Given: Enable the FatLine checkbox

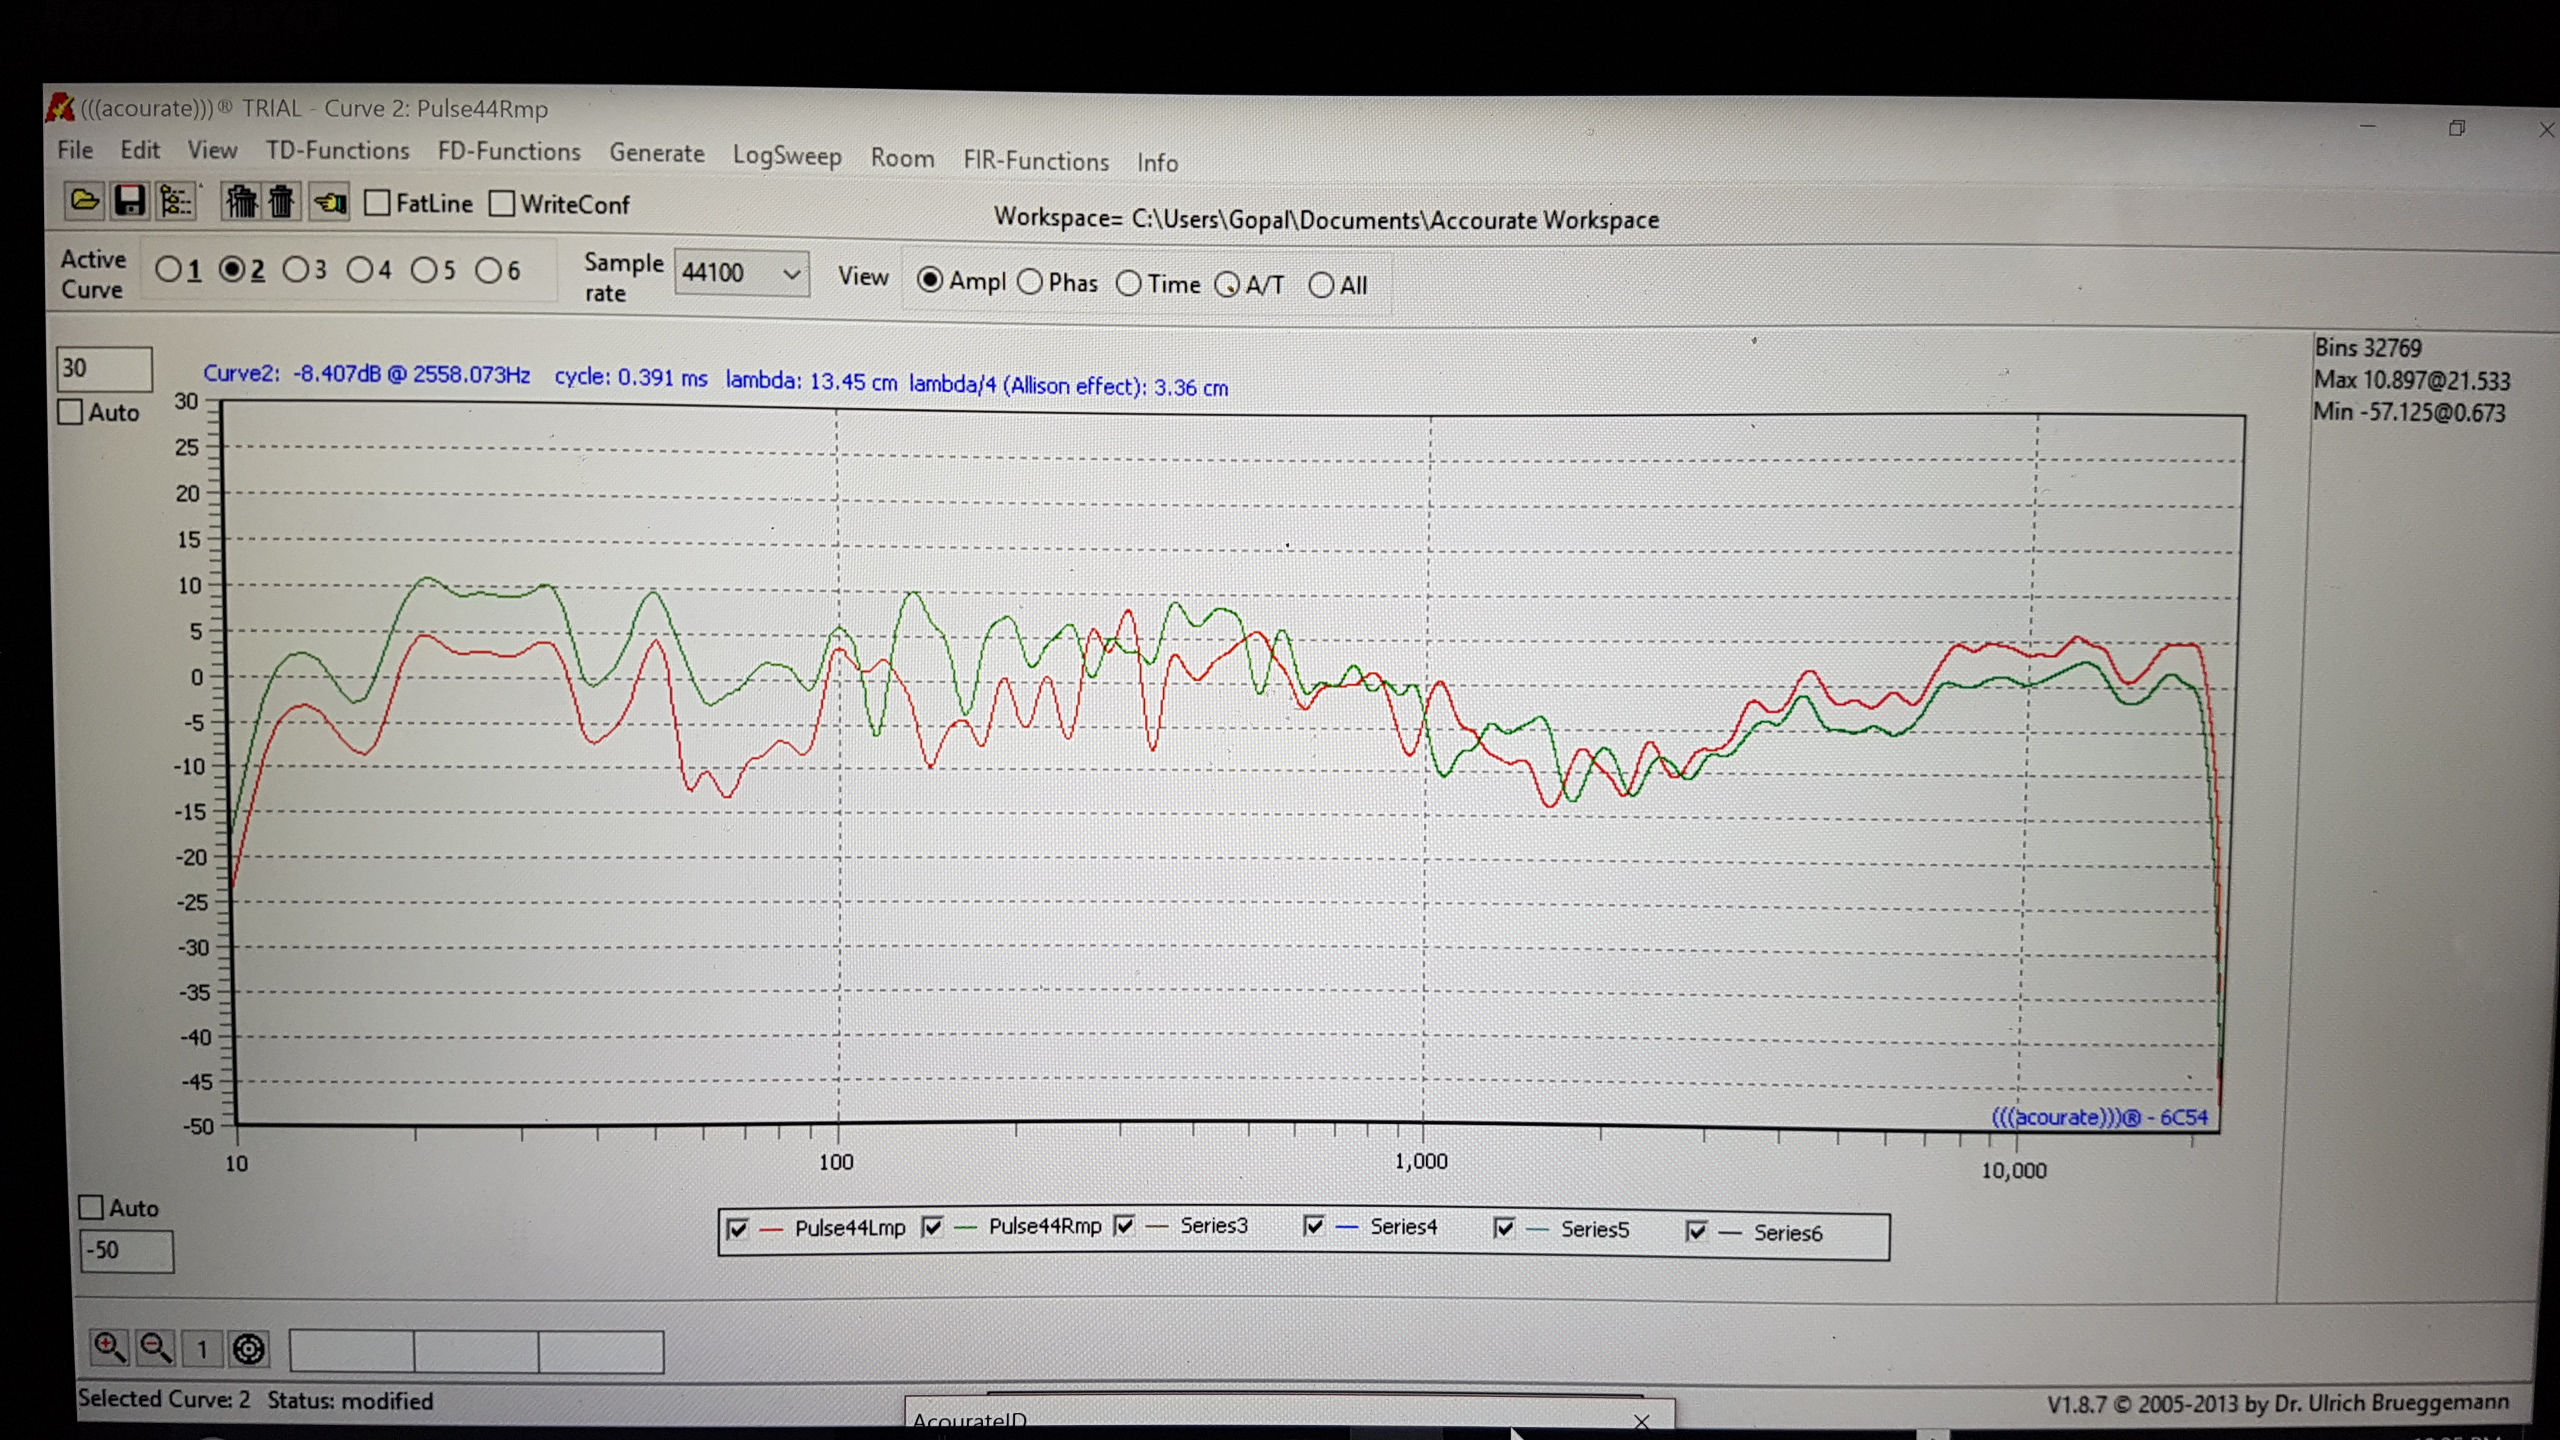Looking at the screenshot, I should point(377,203).
